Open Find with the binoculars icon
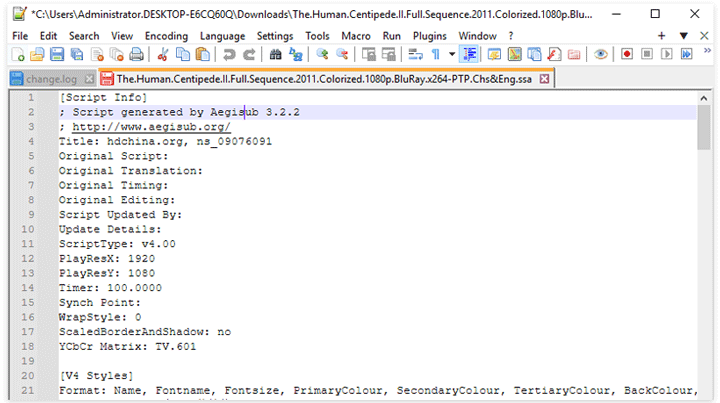This screenshot has width=720, height=403. tap(276, 55)
